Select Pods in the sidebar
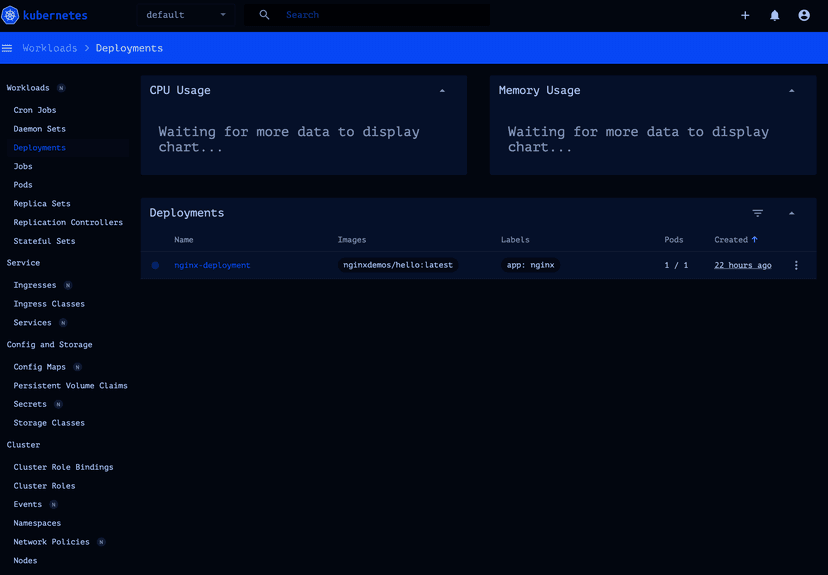The width and height of the screenshot is (828, 575). click(x=23, y=185)
